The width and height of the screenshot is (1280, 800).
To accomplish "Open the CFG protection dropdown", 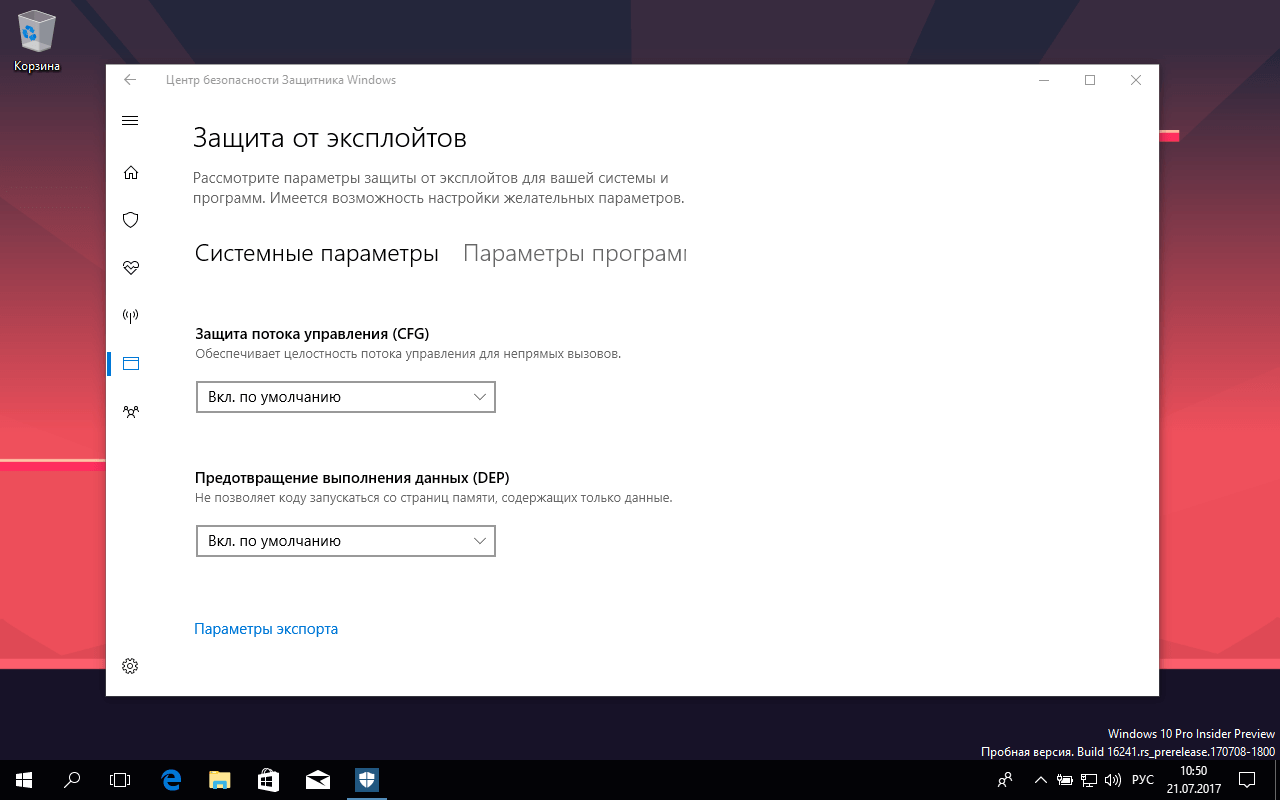I will [x=345, y=397].
